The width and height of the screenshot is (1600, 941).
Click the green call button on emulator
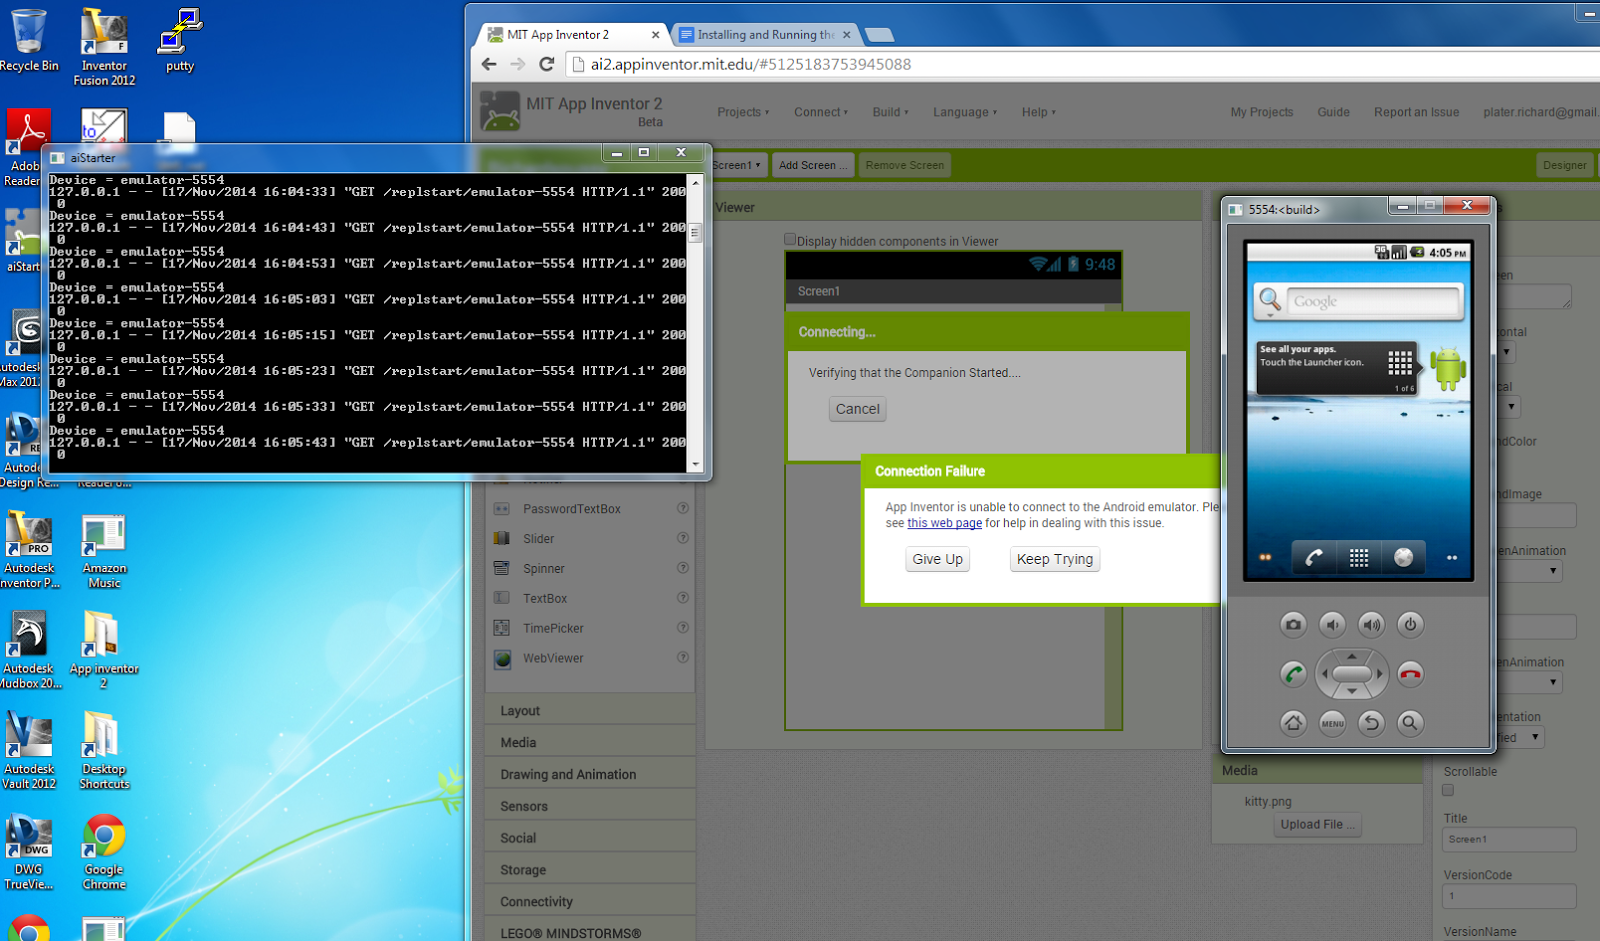pyautogui.click(x=1293, y=674)
